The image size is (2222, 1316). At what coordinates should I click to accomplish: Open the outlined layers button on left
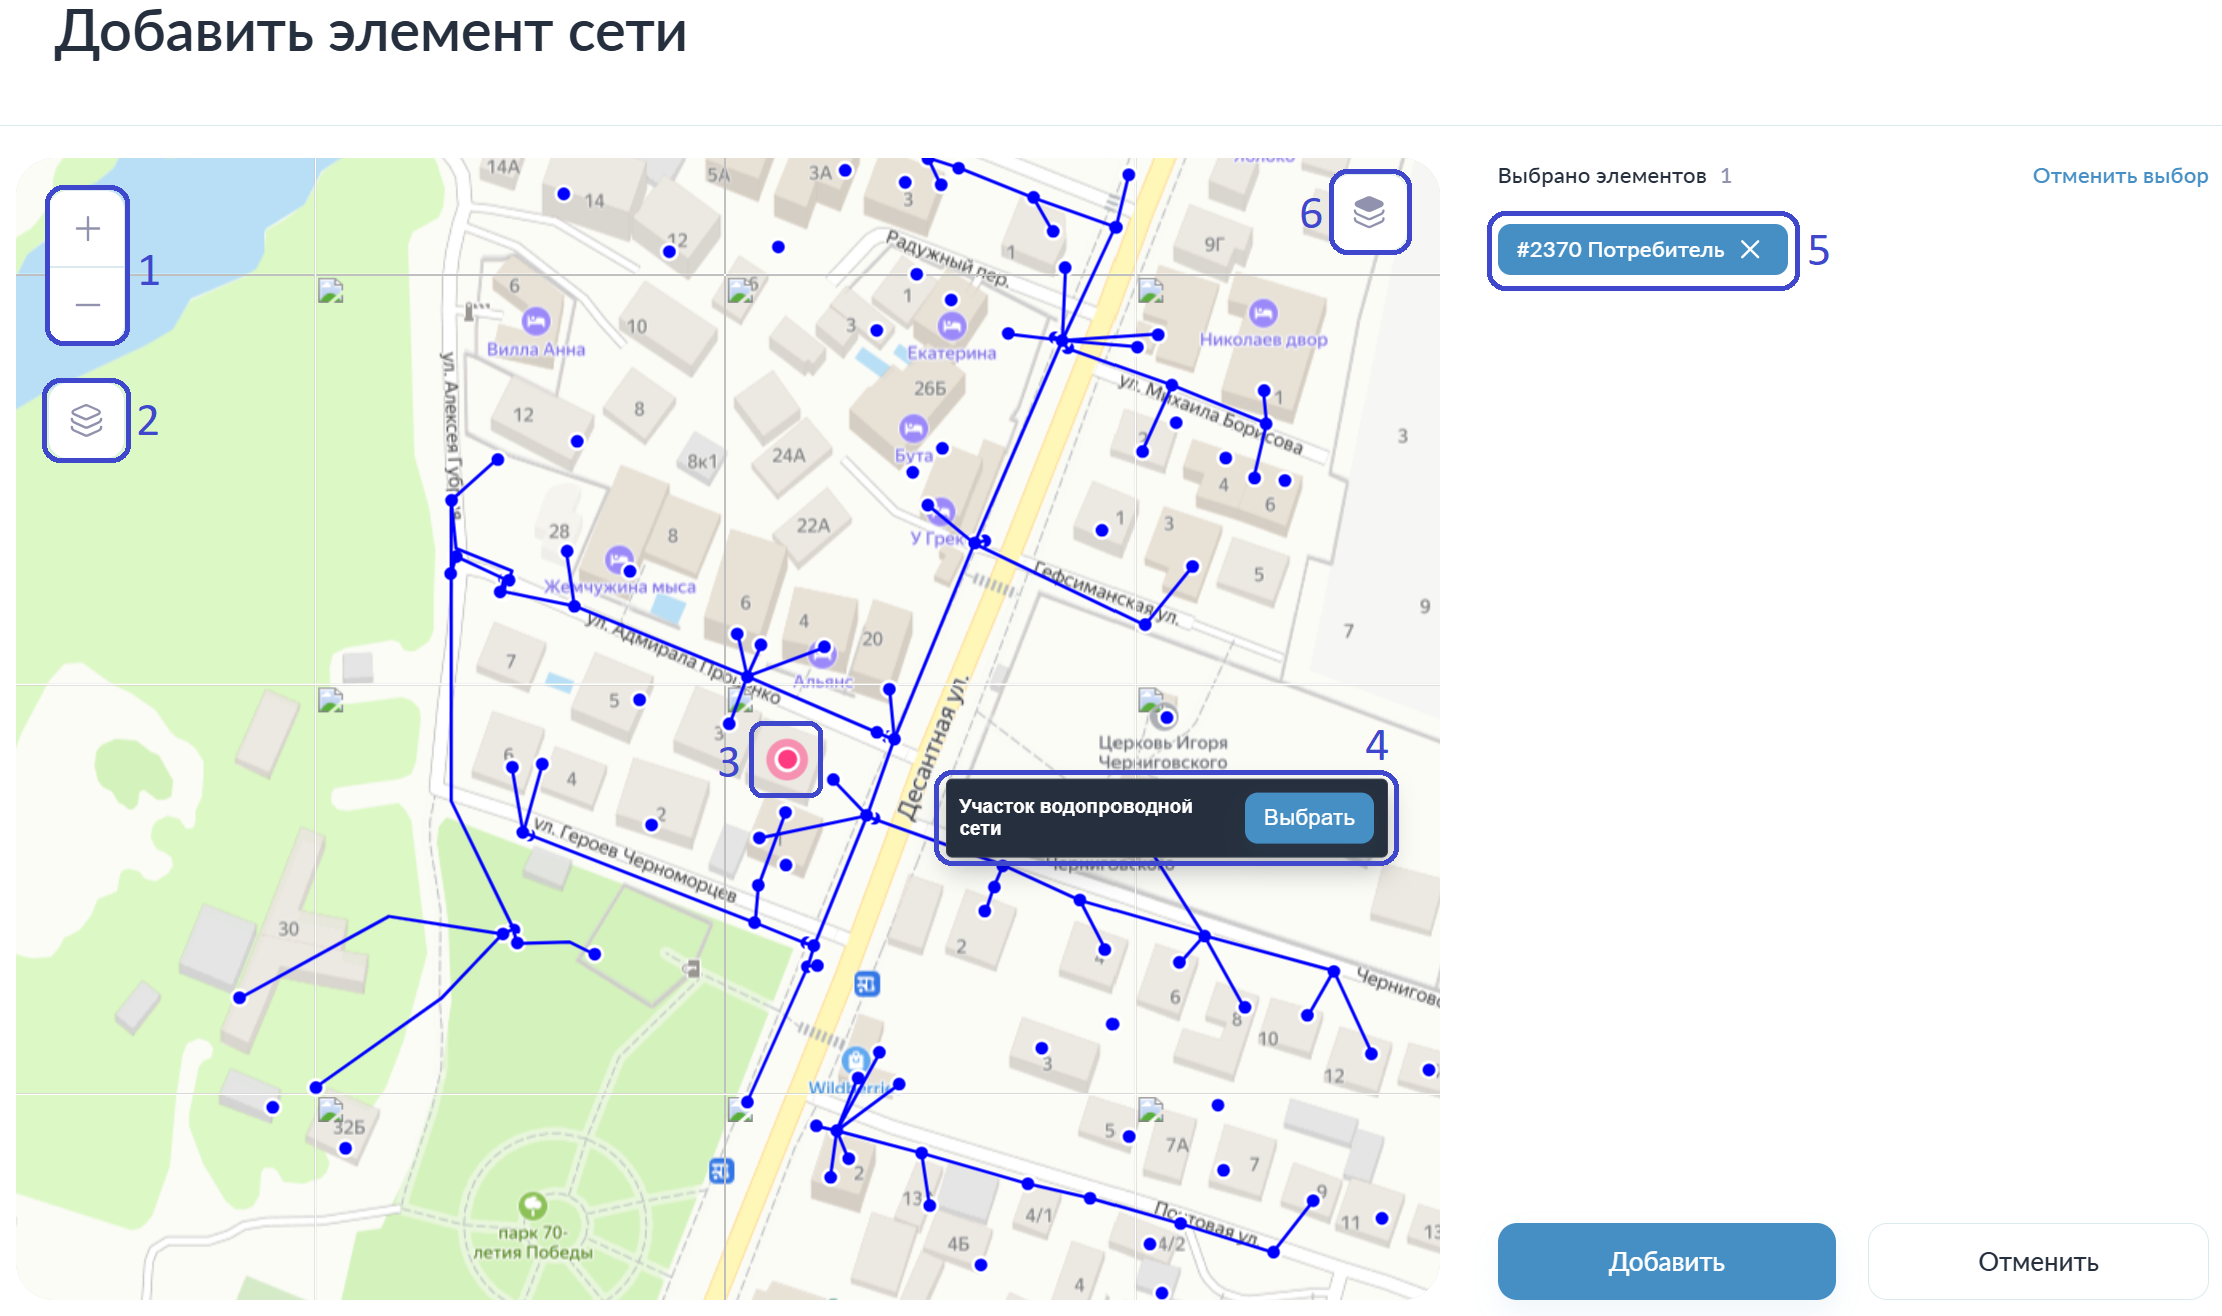coord(87,420)
